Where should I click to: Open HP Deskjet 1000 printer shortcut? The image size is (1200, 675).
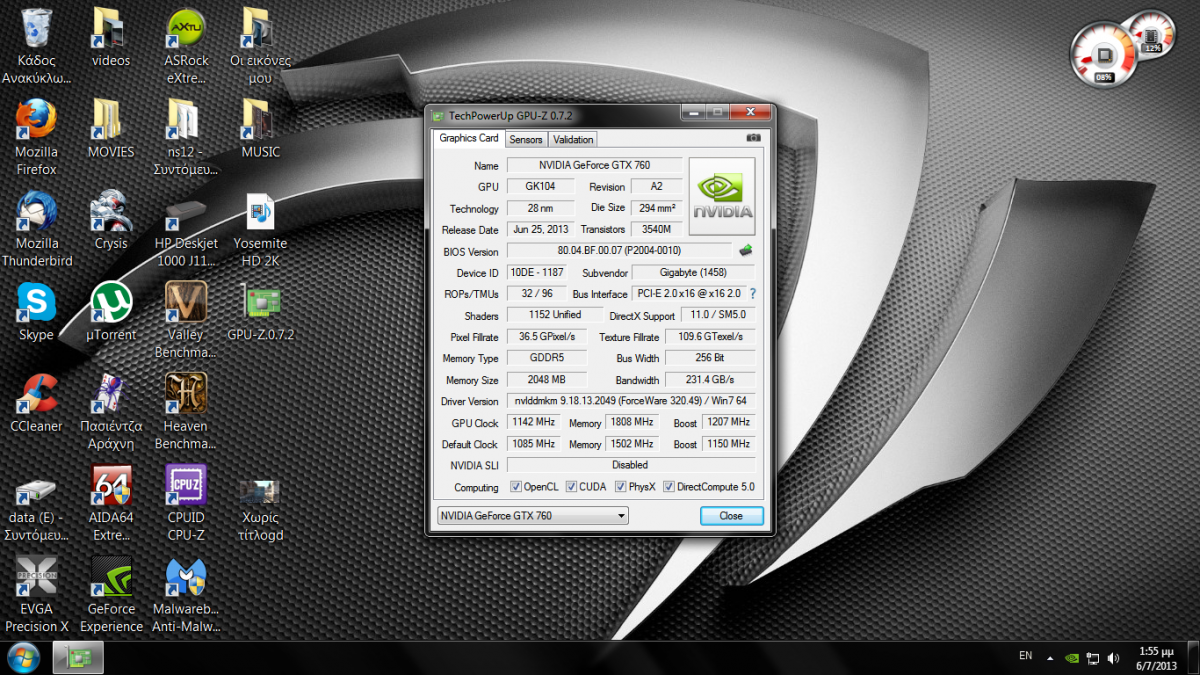pos(186,229)
